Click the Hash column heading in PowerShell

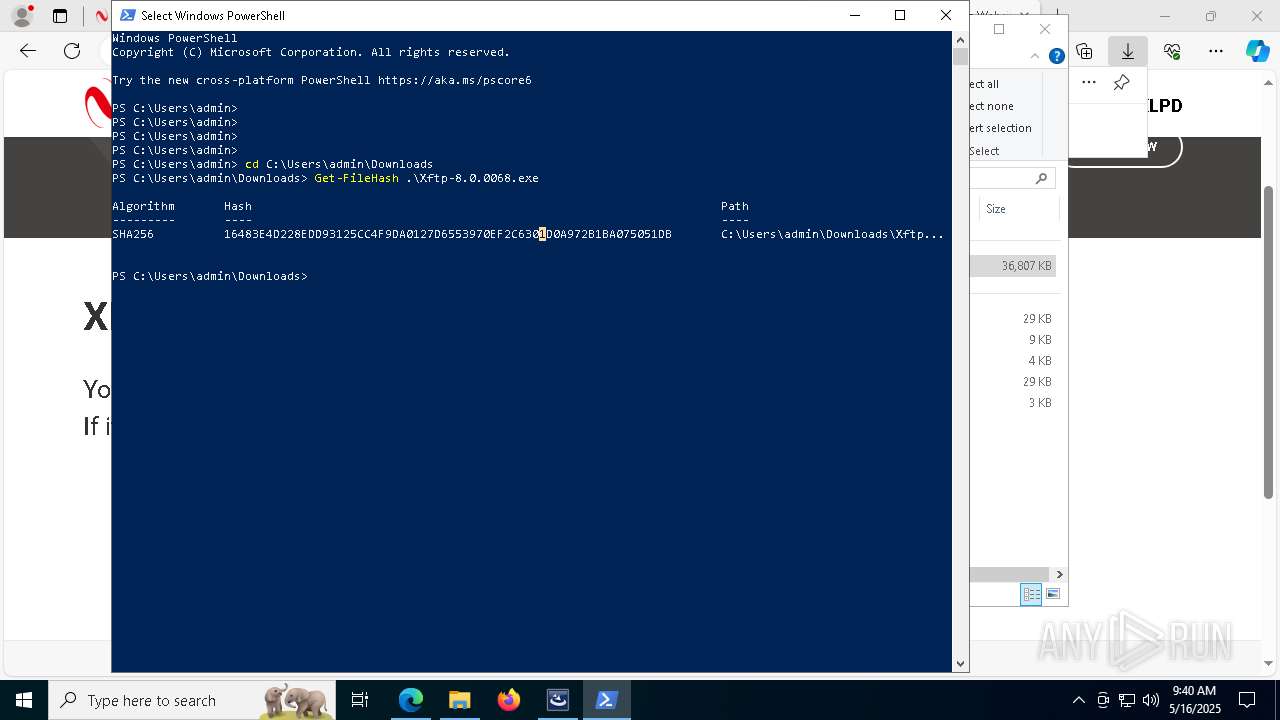click(x=238, y=206)
